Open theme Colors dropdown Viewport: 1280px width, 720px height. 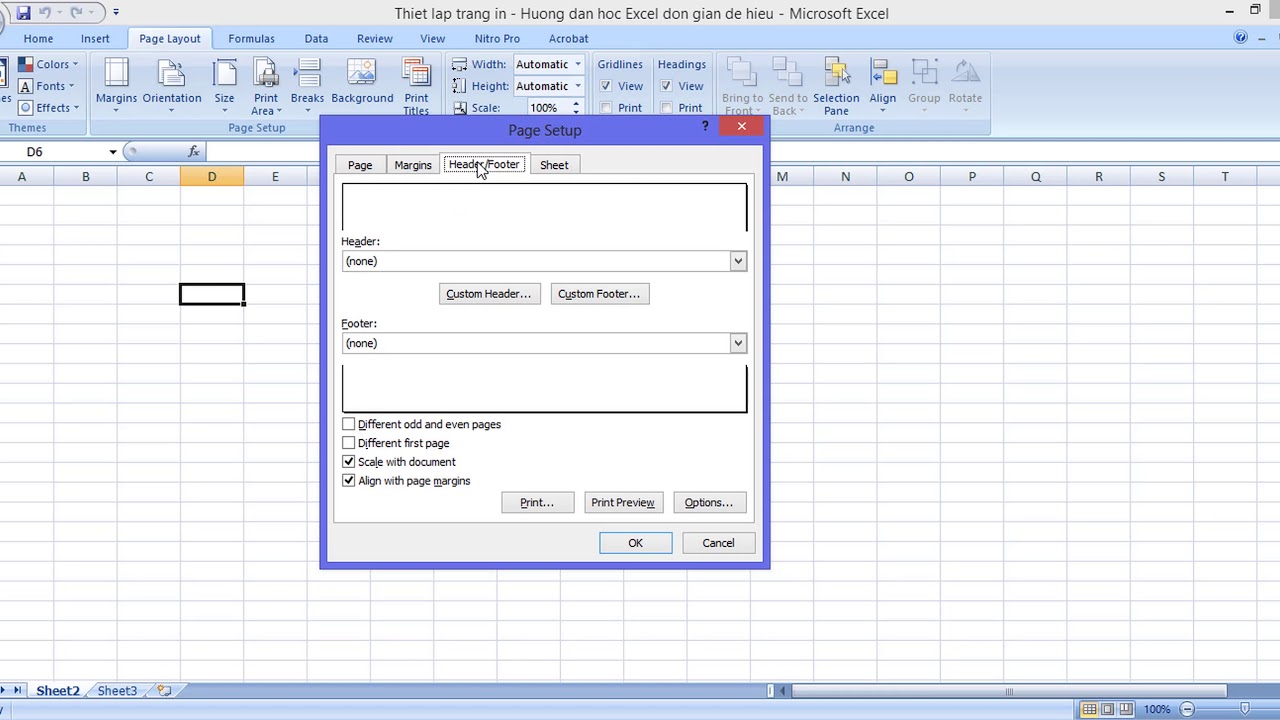tap(48, 64)
